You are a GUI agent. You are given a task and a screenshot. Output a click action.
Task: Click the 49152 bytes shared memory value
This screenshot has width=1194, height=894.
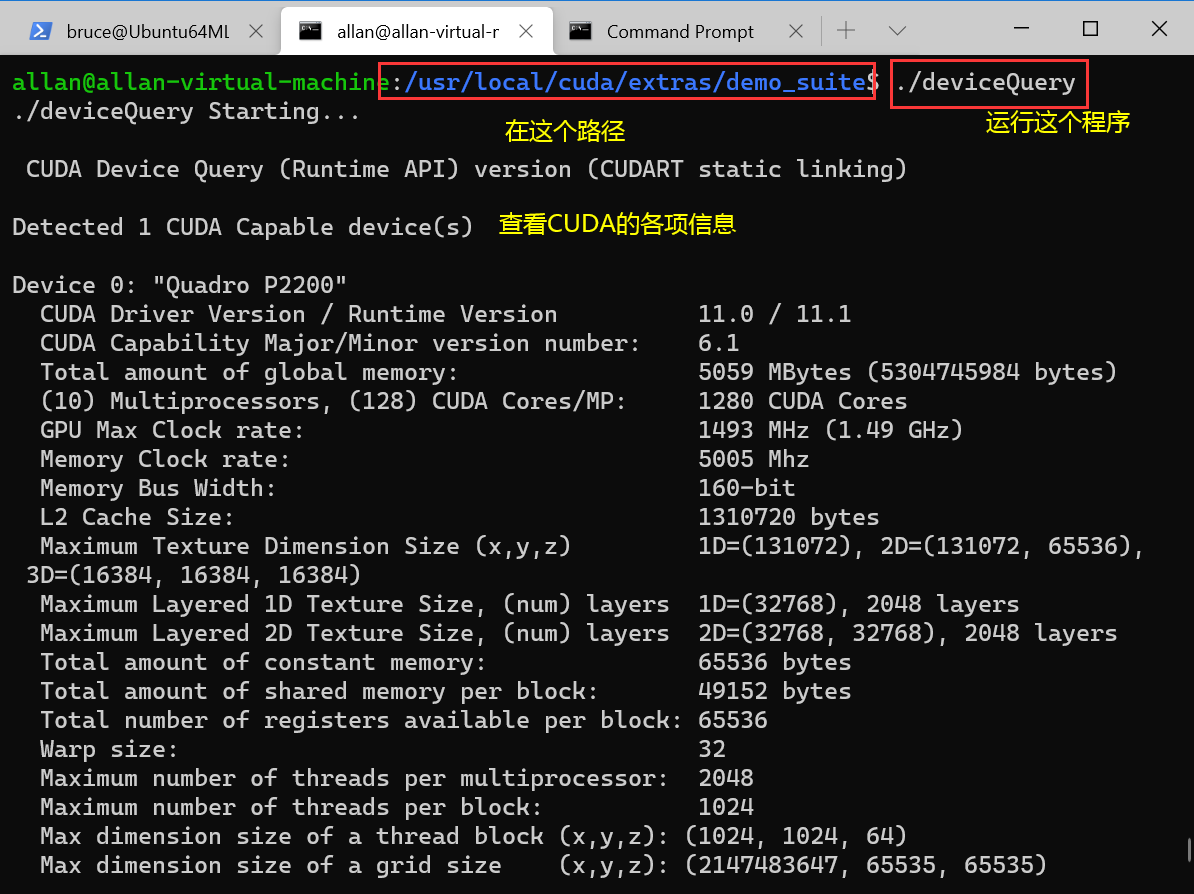pos(774,691)
